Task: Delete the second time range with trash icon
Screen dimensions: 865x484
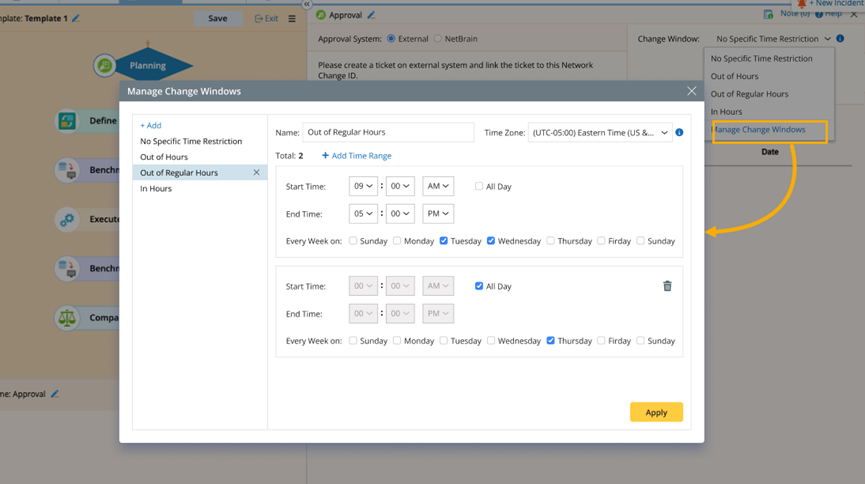Action: (667, 286)
